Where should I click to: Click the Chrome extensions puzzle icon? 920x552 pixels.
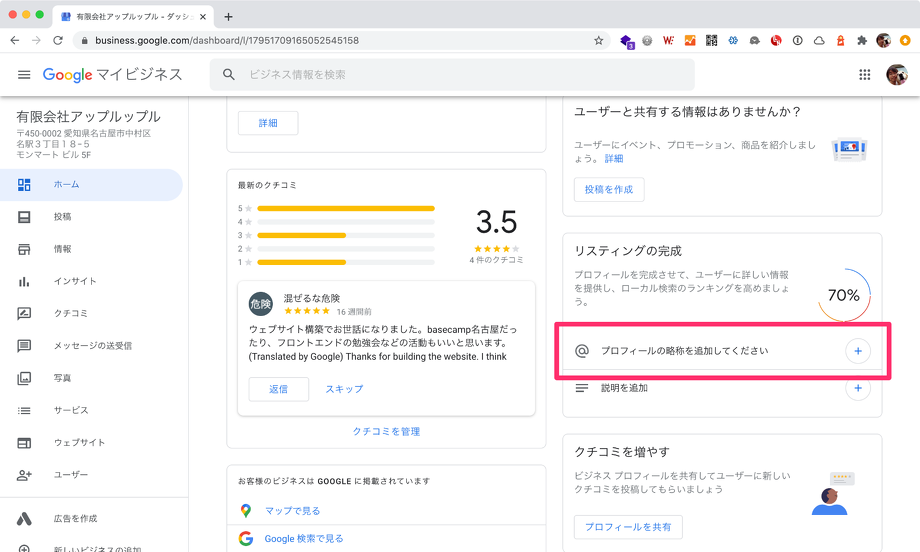tap(862, 41)
